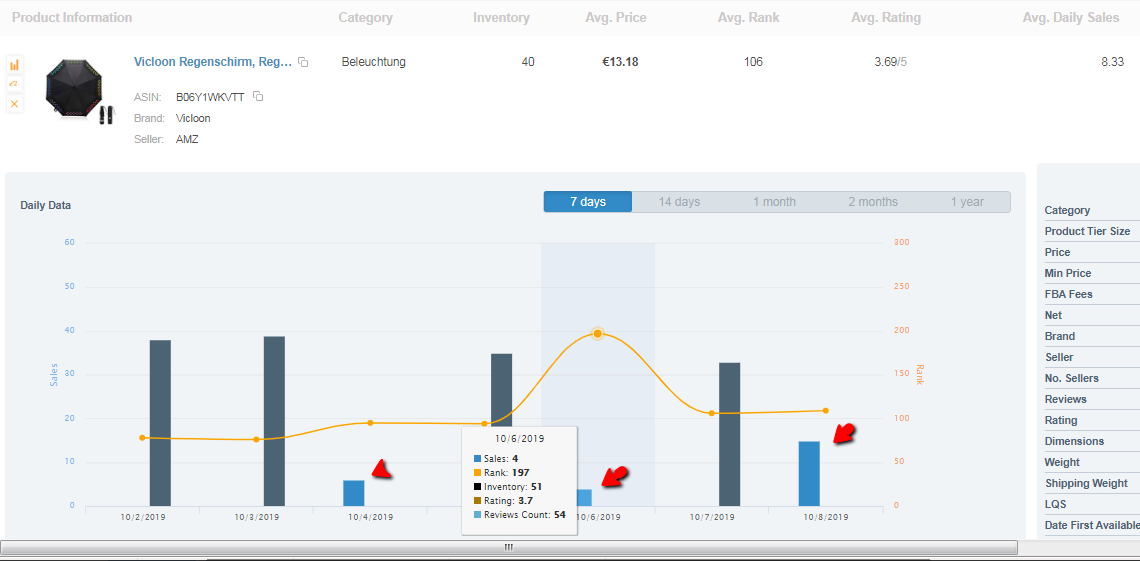The width and height of the screenshot is (1140, 561).
Task: Grab the horizontal scrollbar thumb
Action: [509, 547]
